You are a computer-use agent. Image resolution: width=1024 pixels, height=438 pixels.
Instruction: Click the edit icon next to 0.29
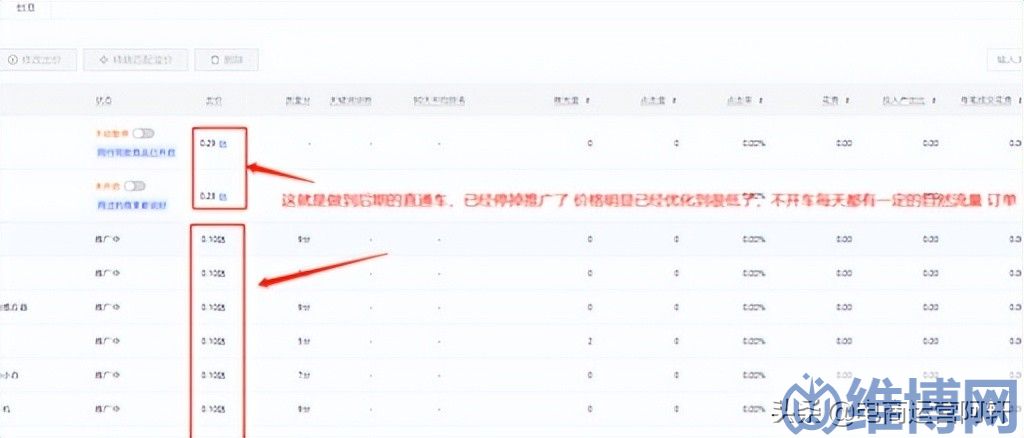point(223,143)
